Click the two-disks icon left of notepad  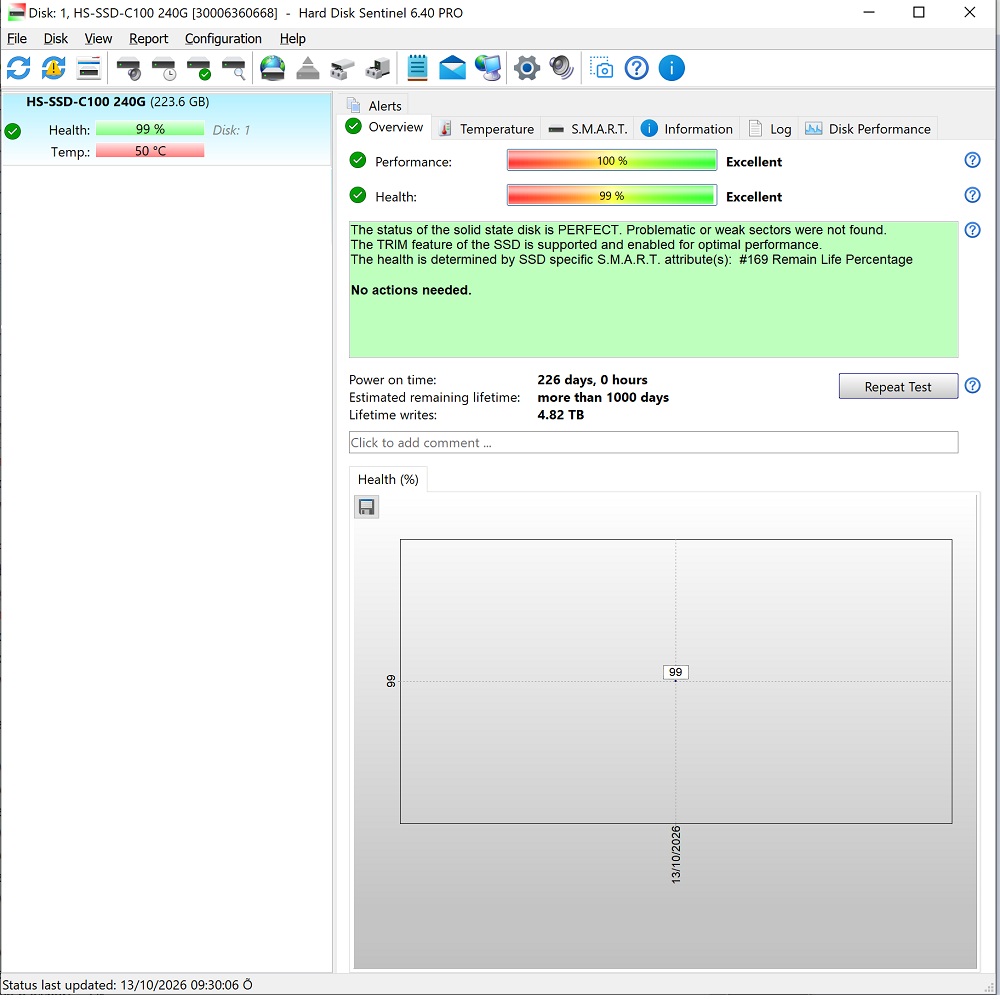pyautogui.click(x=378, y=68)
